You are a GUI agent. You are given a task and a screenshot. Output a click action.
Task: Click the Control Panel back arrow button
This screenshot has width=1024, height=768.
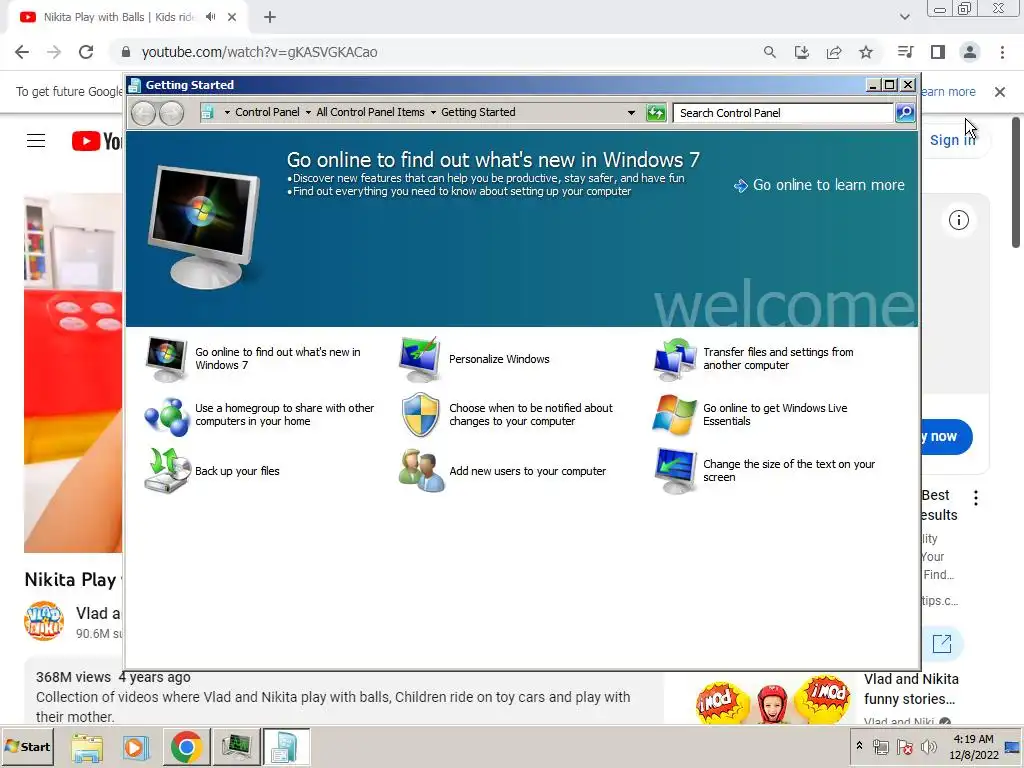click(x=143, y=114)
